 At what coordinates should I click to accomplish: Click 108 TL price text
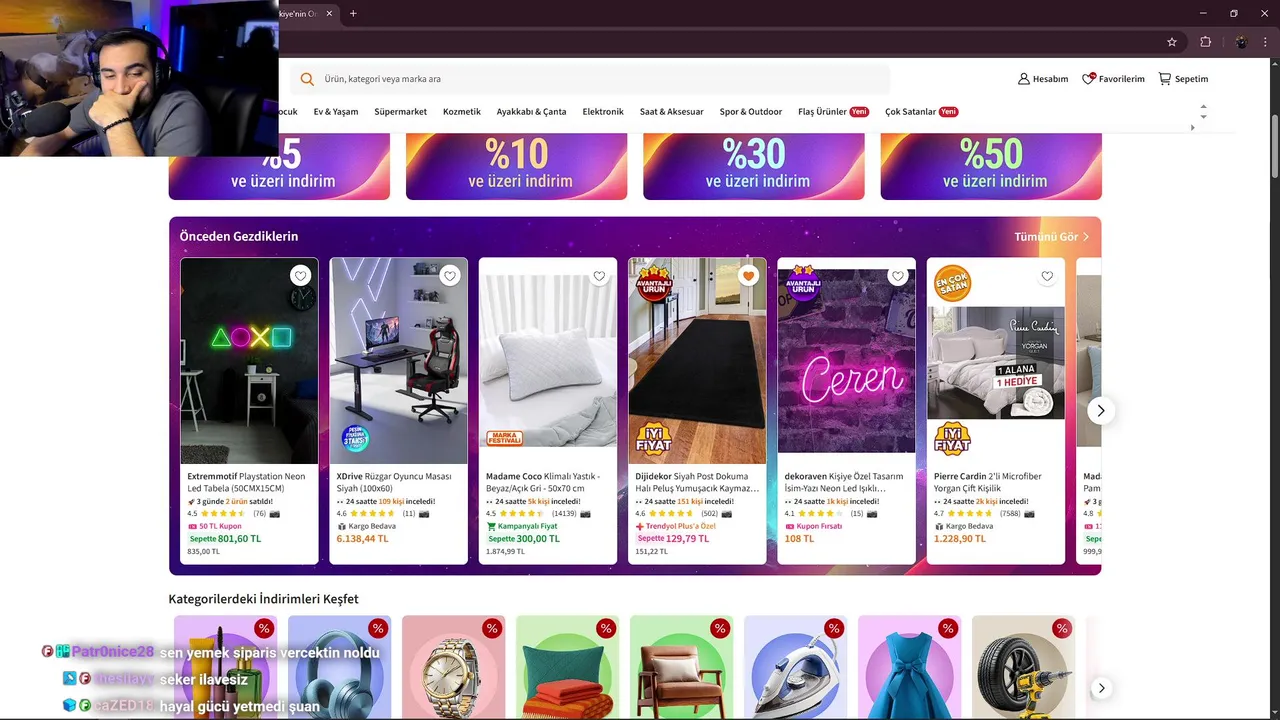(x=799, y=538)
